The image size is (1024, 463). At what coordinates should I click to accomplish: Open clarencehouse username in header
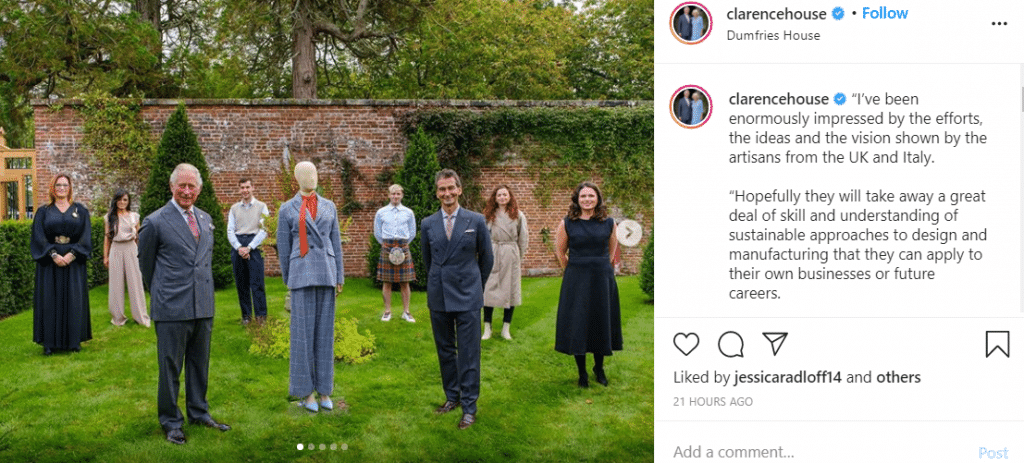779,14
